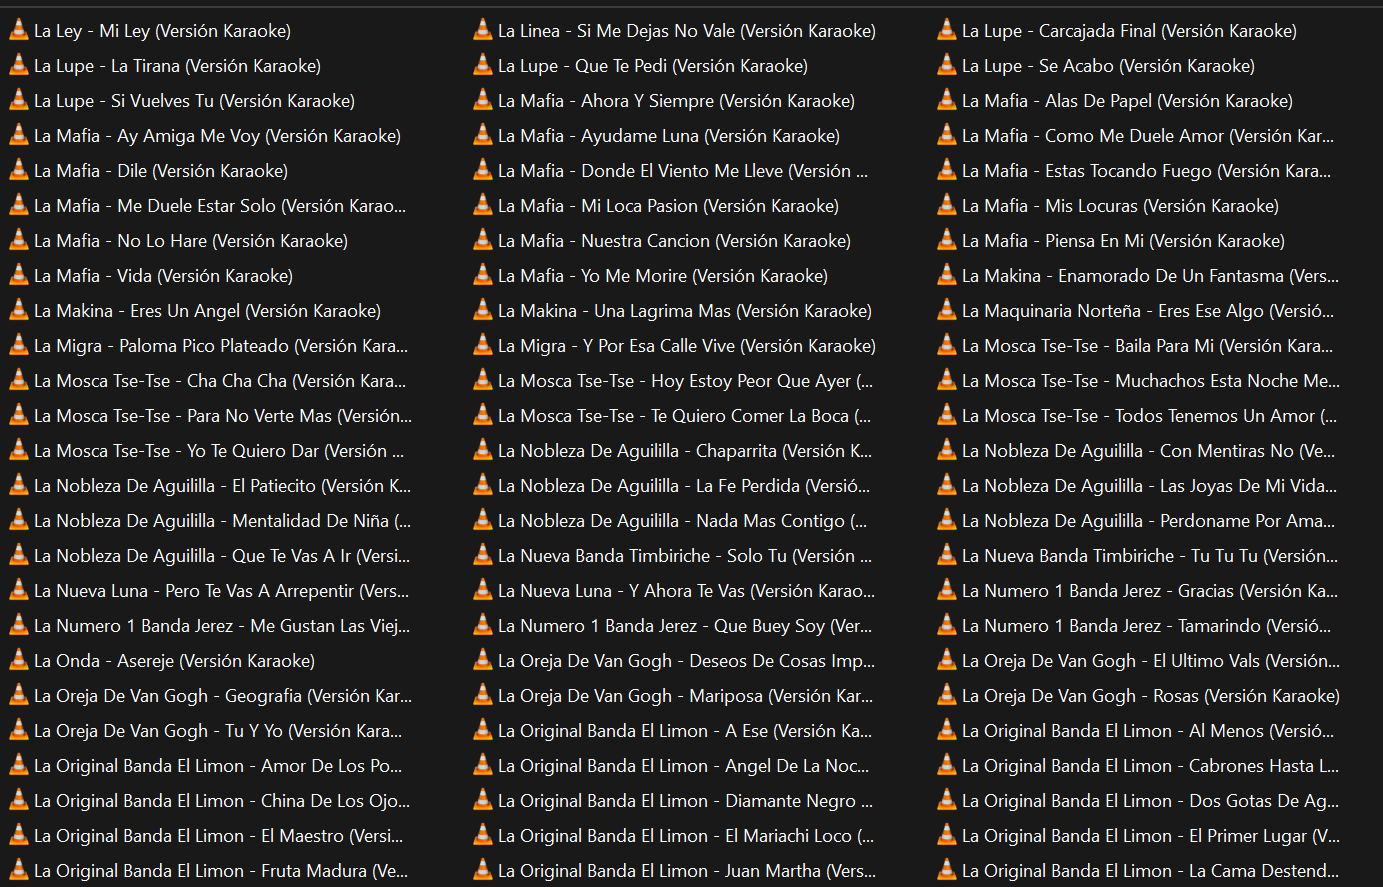The image size is (1383, 887).
Task: Click the VLC icon for La Mafia - Mi Loca Pasion
Action: point(482,206)
